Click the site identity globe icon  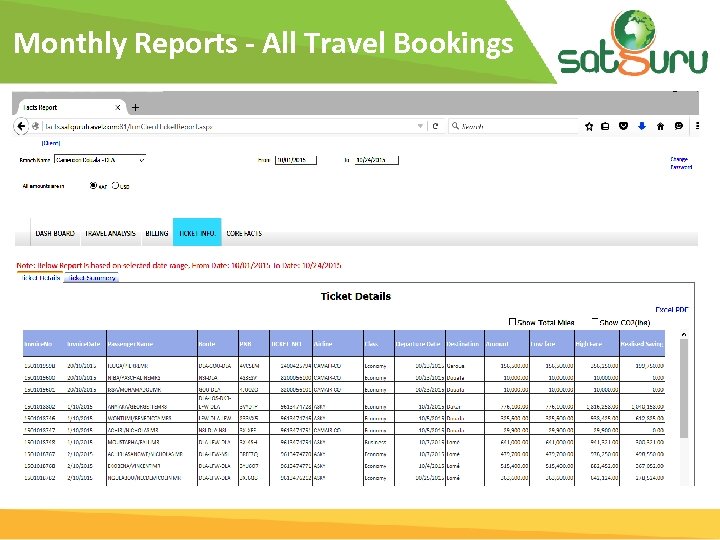point(36,126)
